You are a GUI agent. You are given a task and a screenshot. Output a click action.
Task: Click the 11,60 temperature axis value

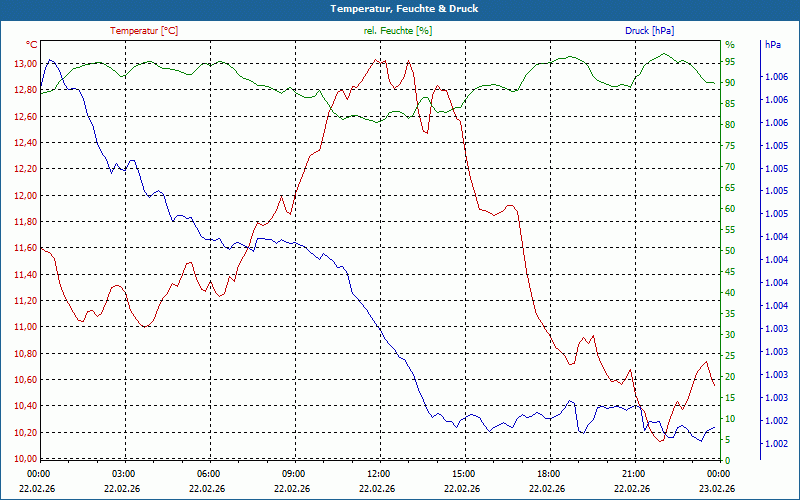(25, 248)
